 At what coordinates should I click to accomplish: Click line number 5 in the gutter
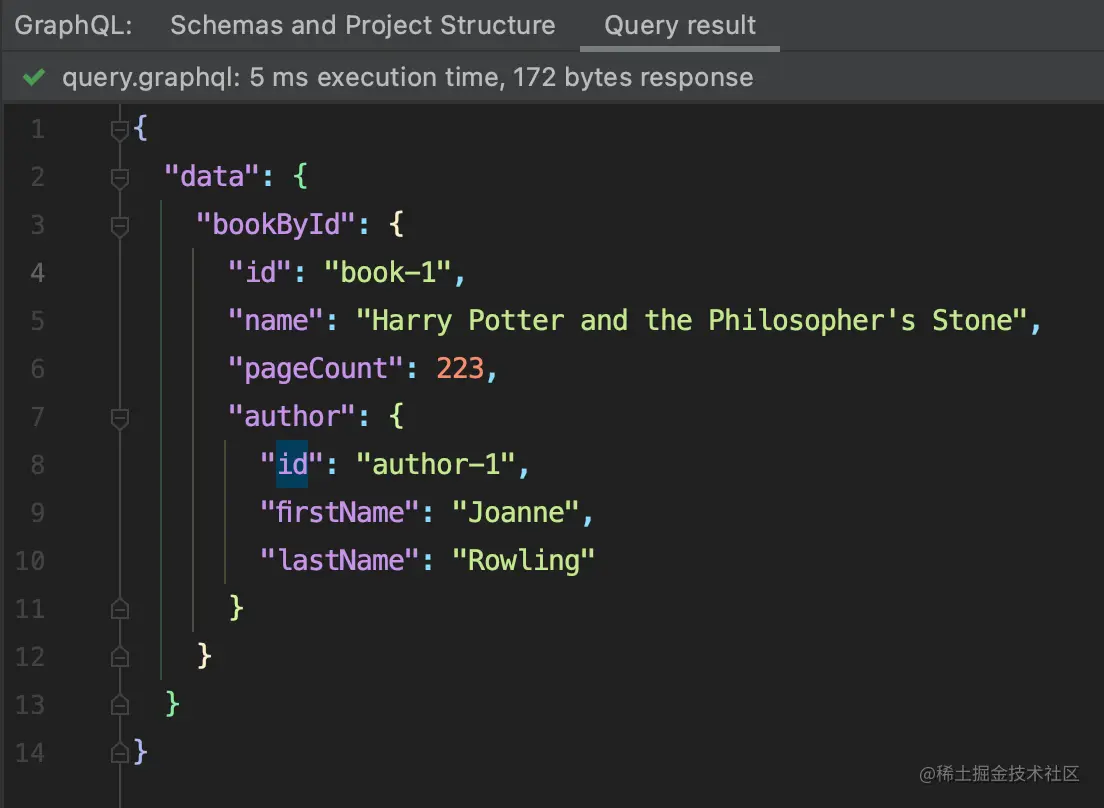pyautogui.click(x=37, y=322)
